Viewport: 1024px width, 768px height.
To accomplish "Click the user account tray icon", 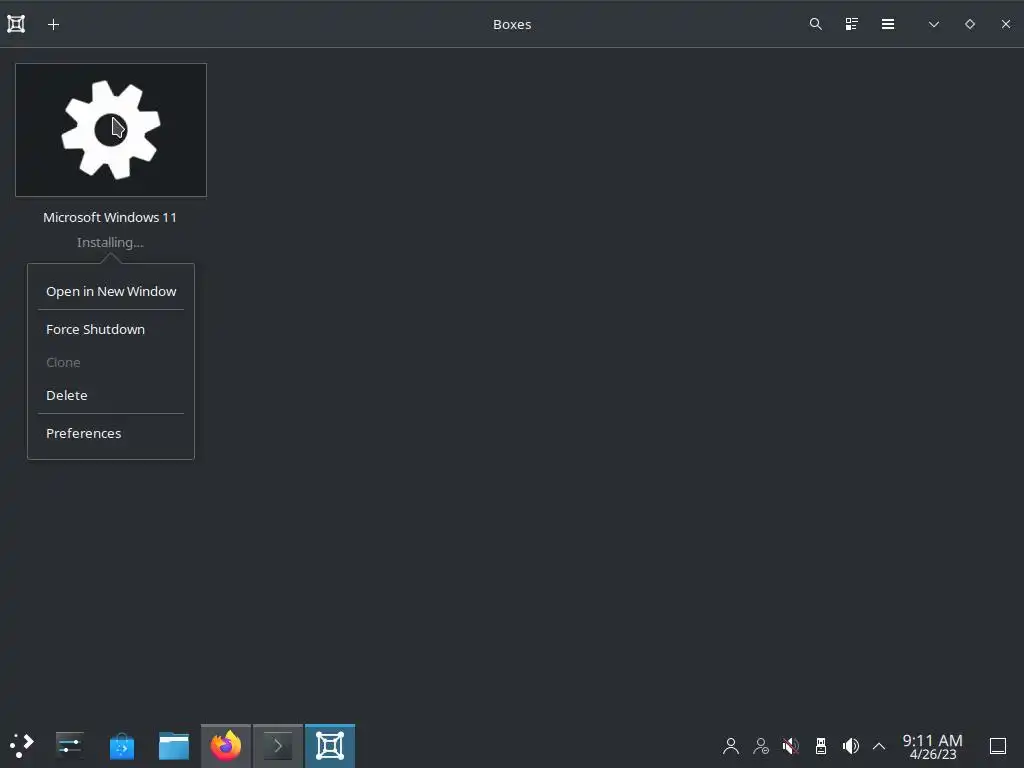I will click(731, 746).
